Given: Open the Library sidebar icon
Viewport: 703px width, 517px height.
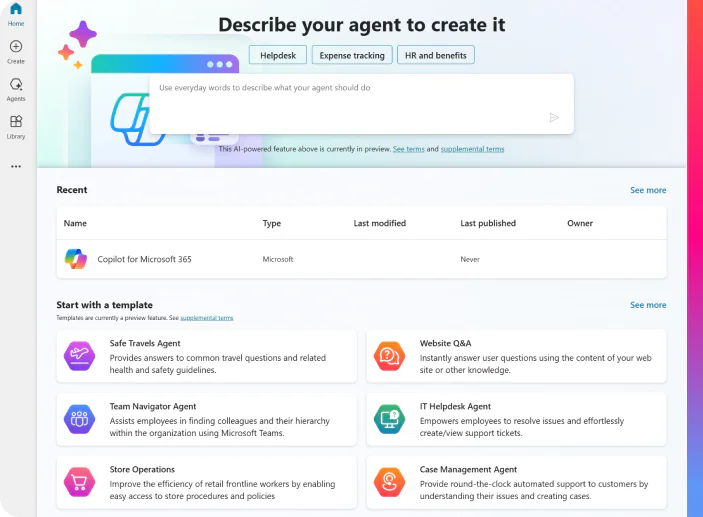Looking at the screenshot, I should (x=16, y=122).
